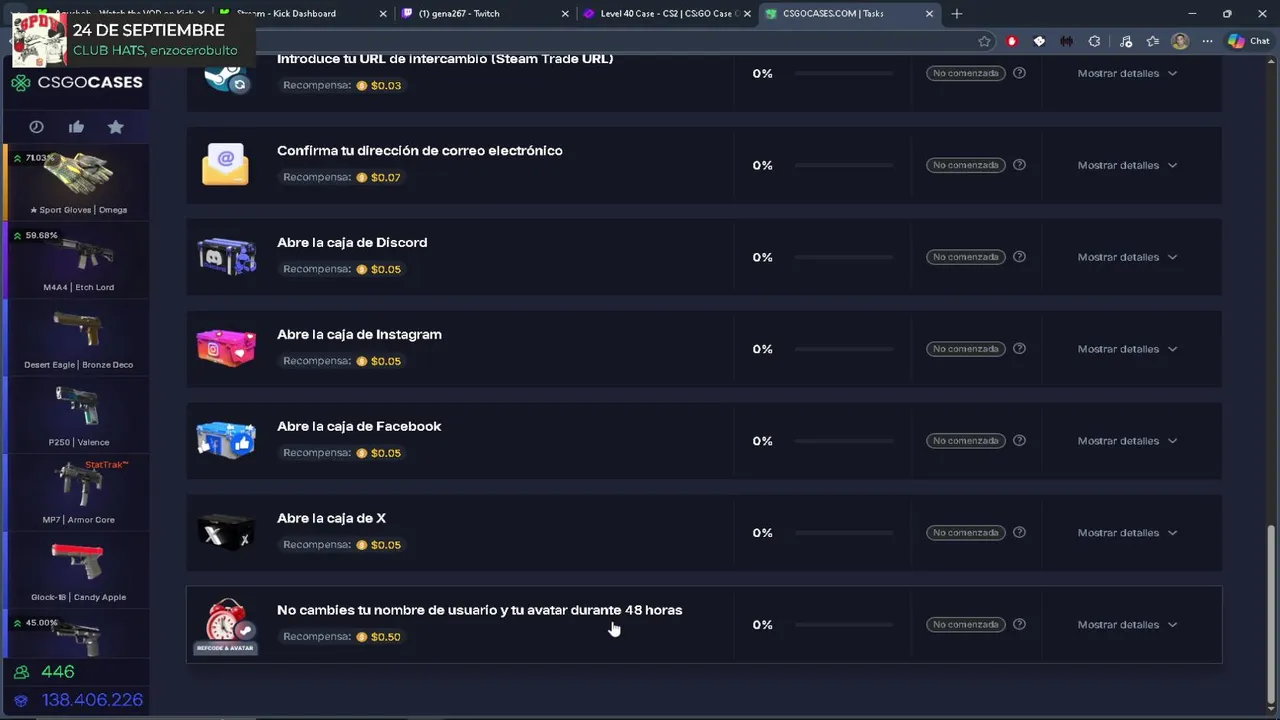This screenshot has height=720, width=1280.
Task: Open the recent drops clock icon
Action: (x=36, y=127)
